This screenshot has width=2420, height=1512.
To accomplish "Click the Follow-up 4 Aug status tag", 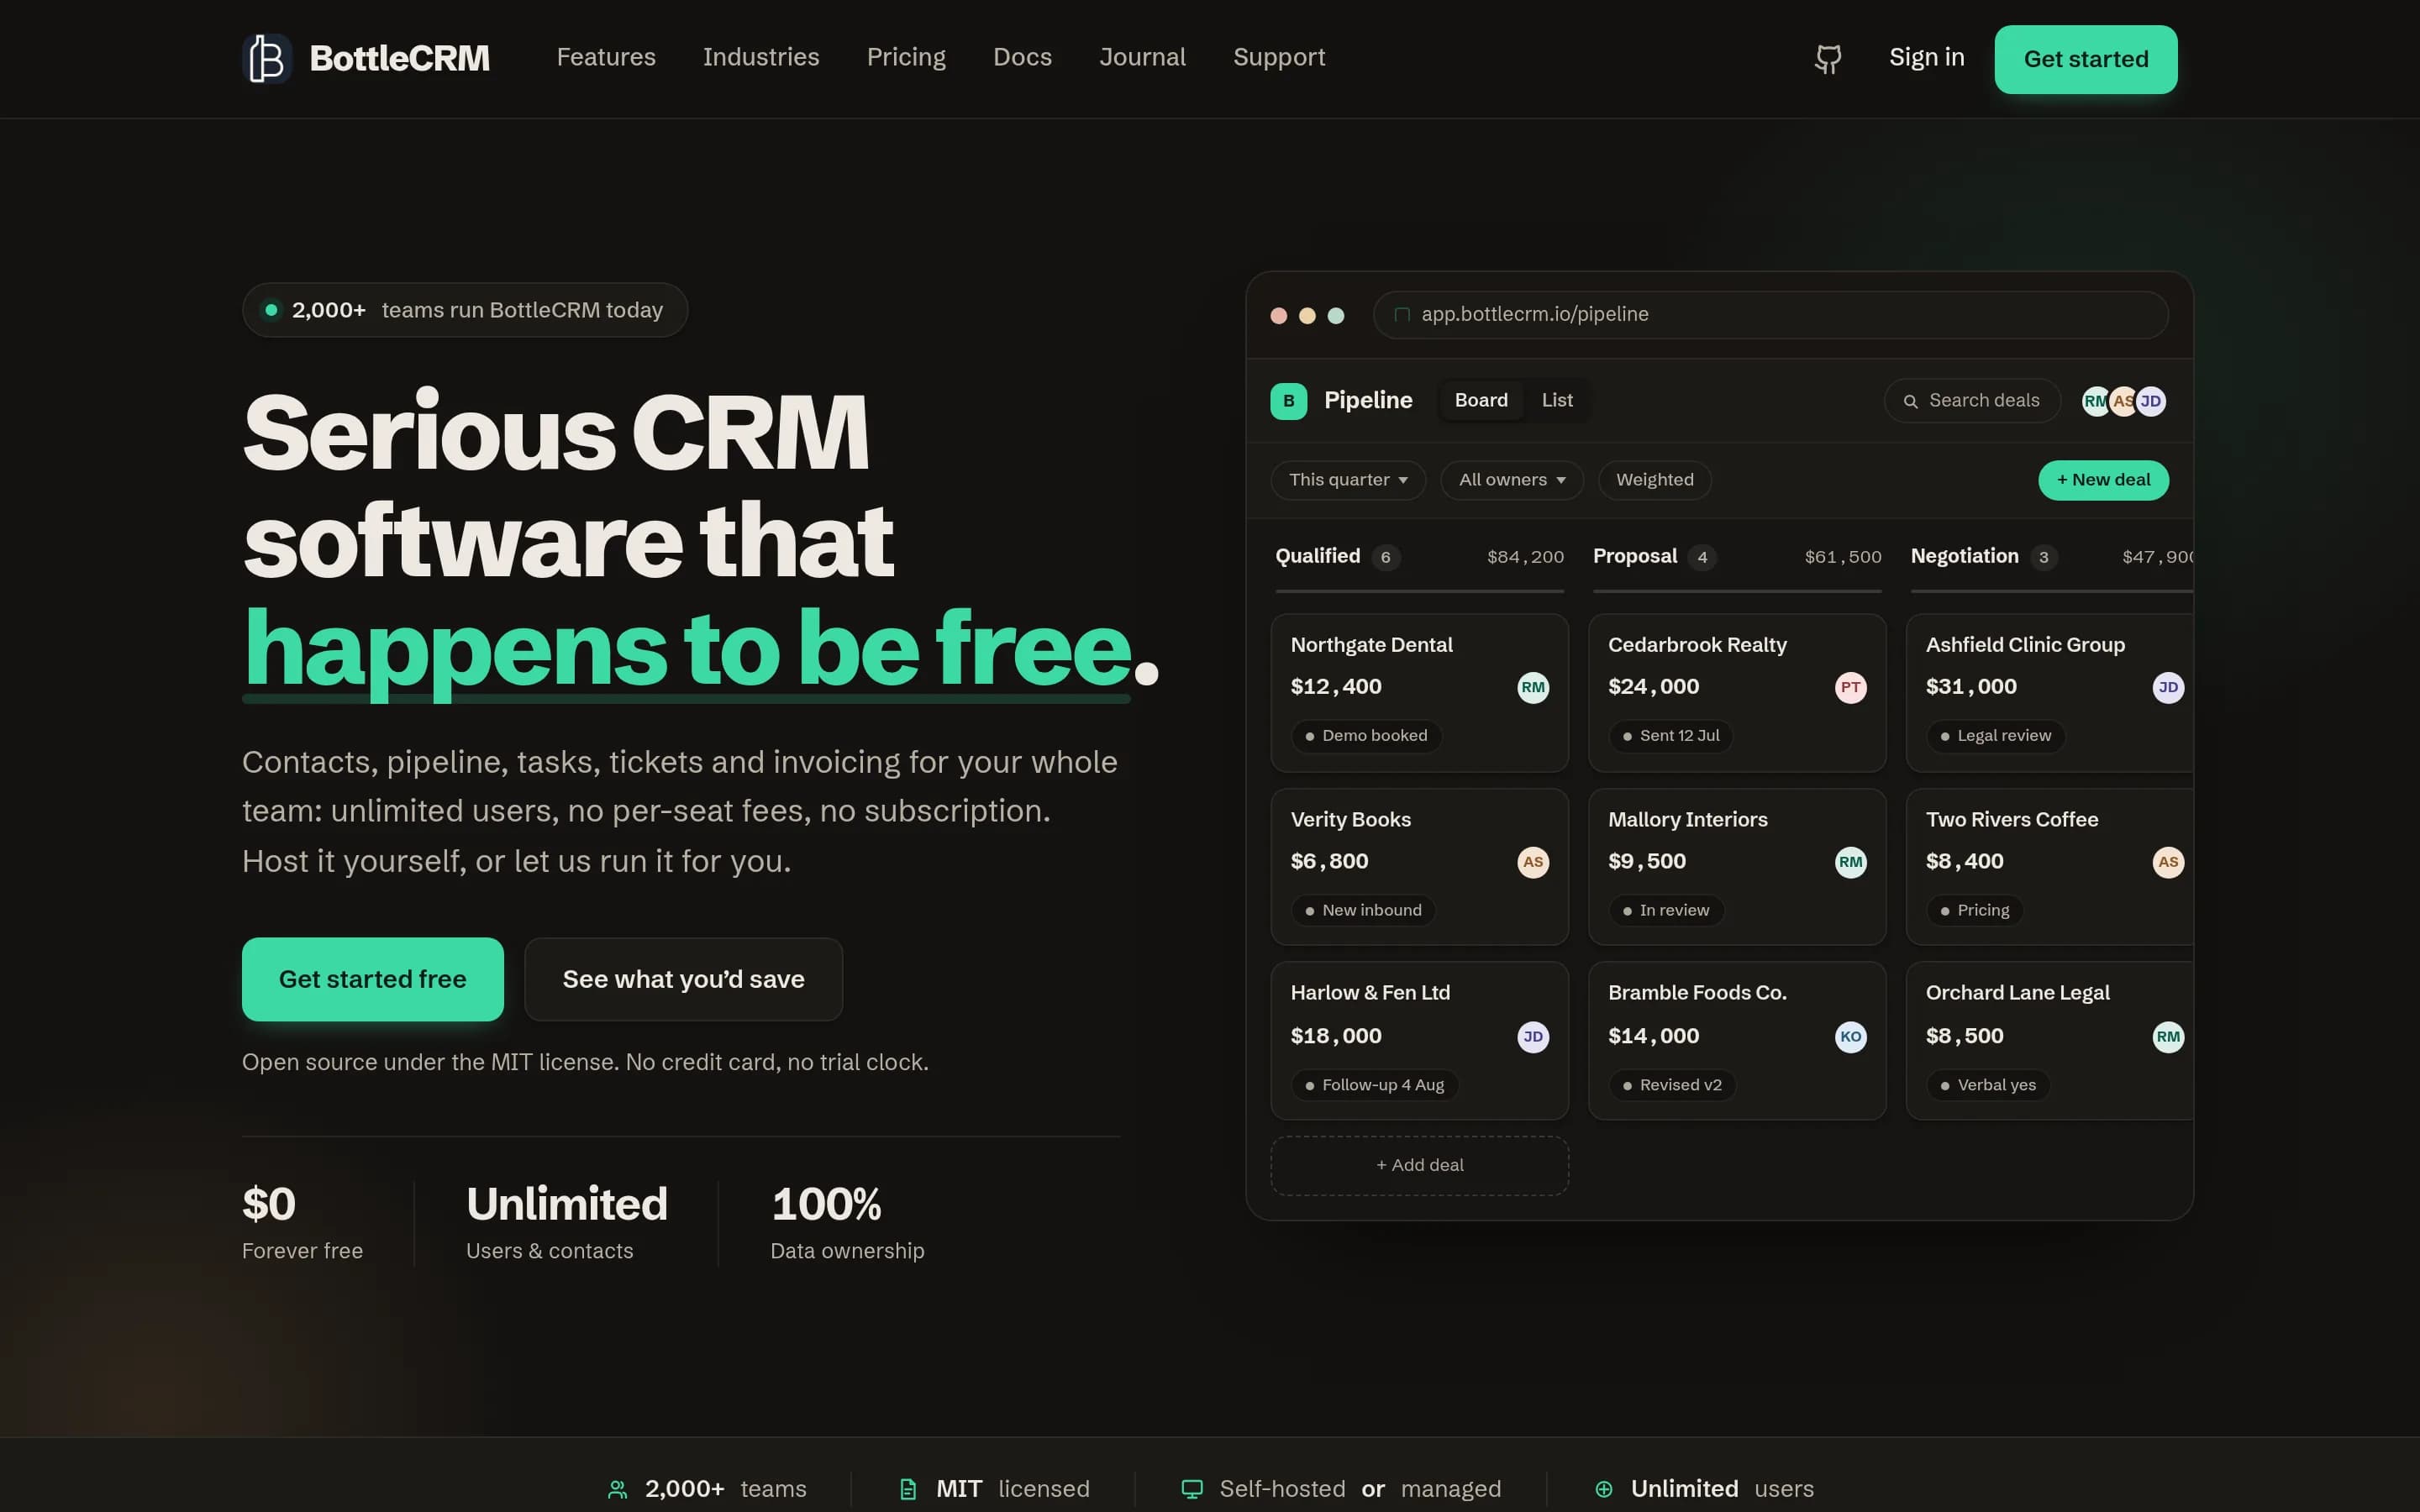I will click(x=1374, y=1085).
